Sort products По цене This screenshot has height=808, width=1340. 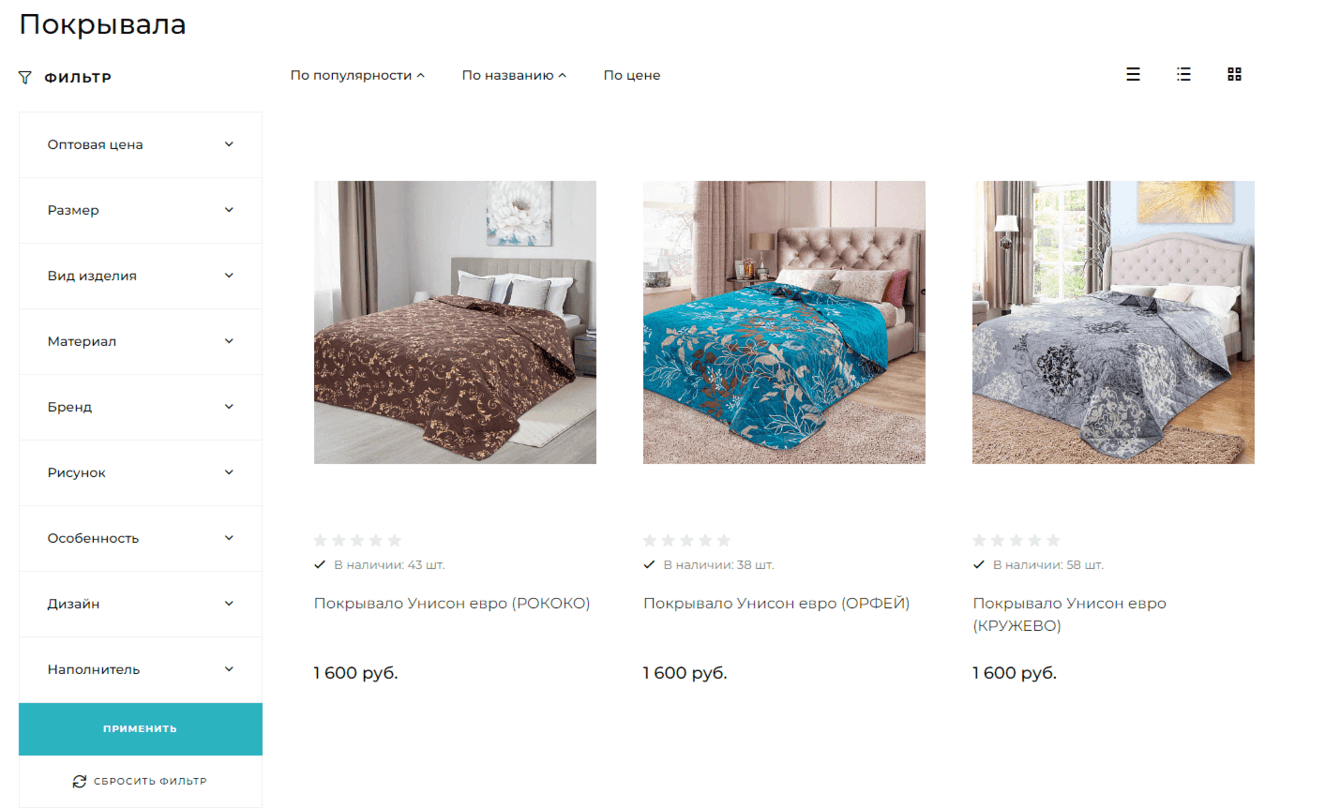tap(632, 75)
